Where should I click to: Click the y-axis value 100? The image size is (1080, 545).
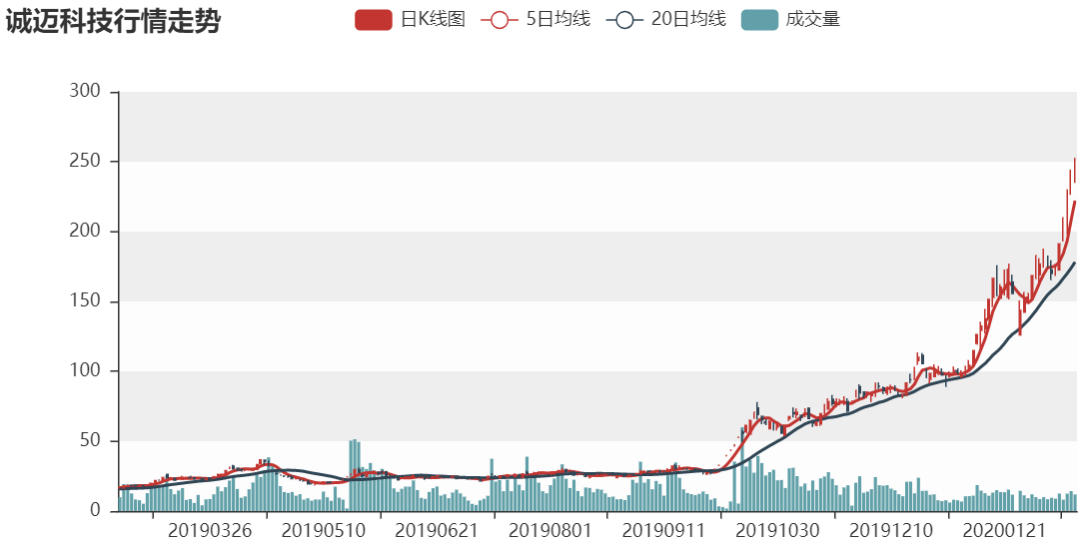pyautogui.click(x=85, y=371)
